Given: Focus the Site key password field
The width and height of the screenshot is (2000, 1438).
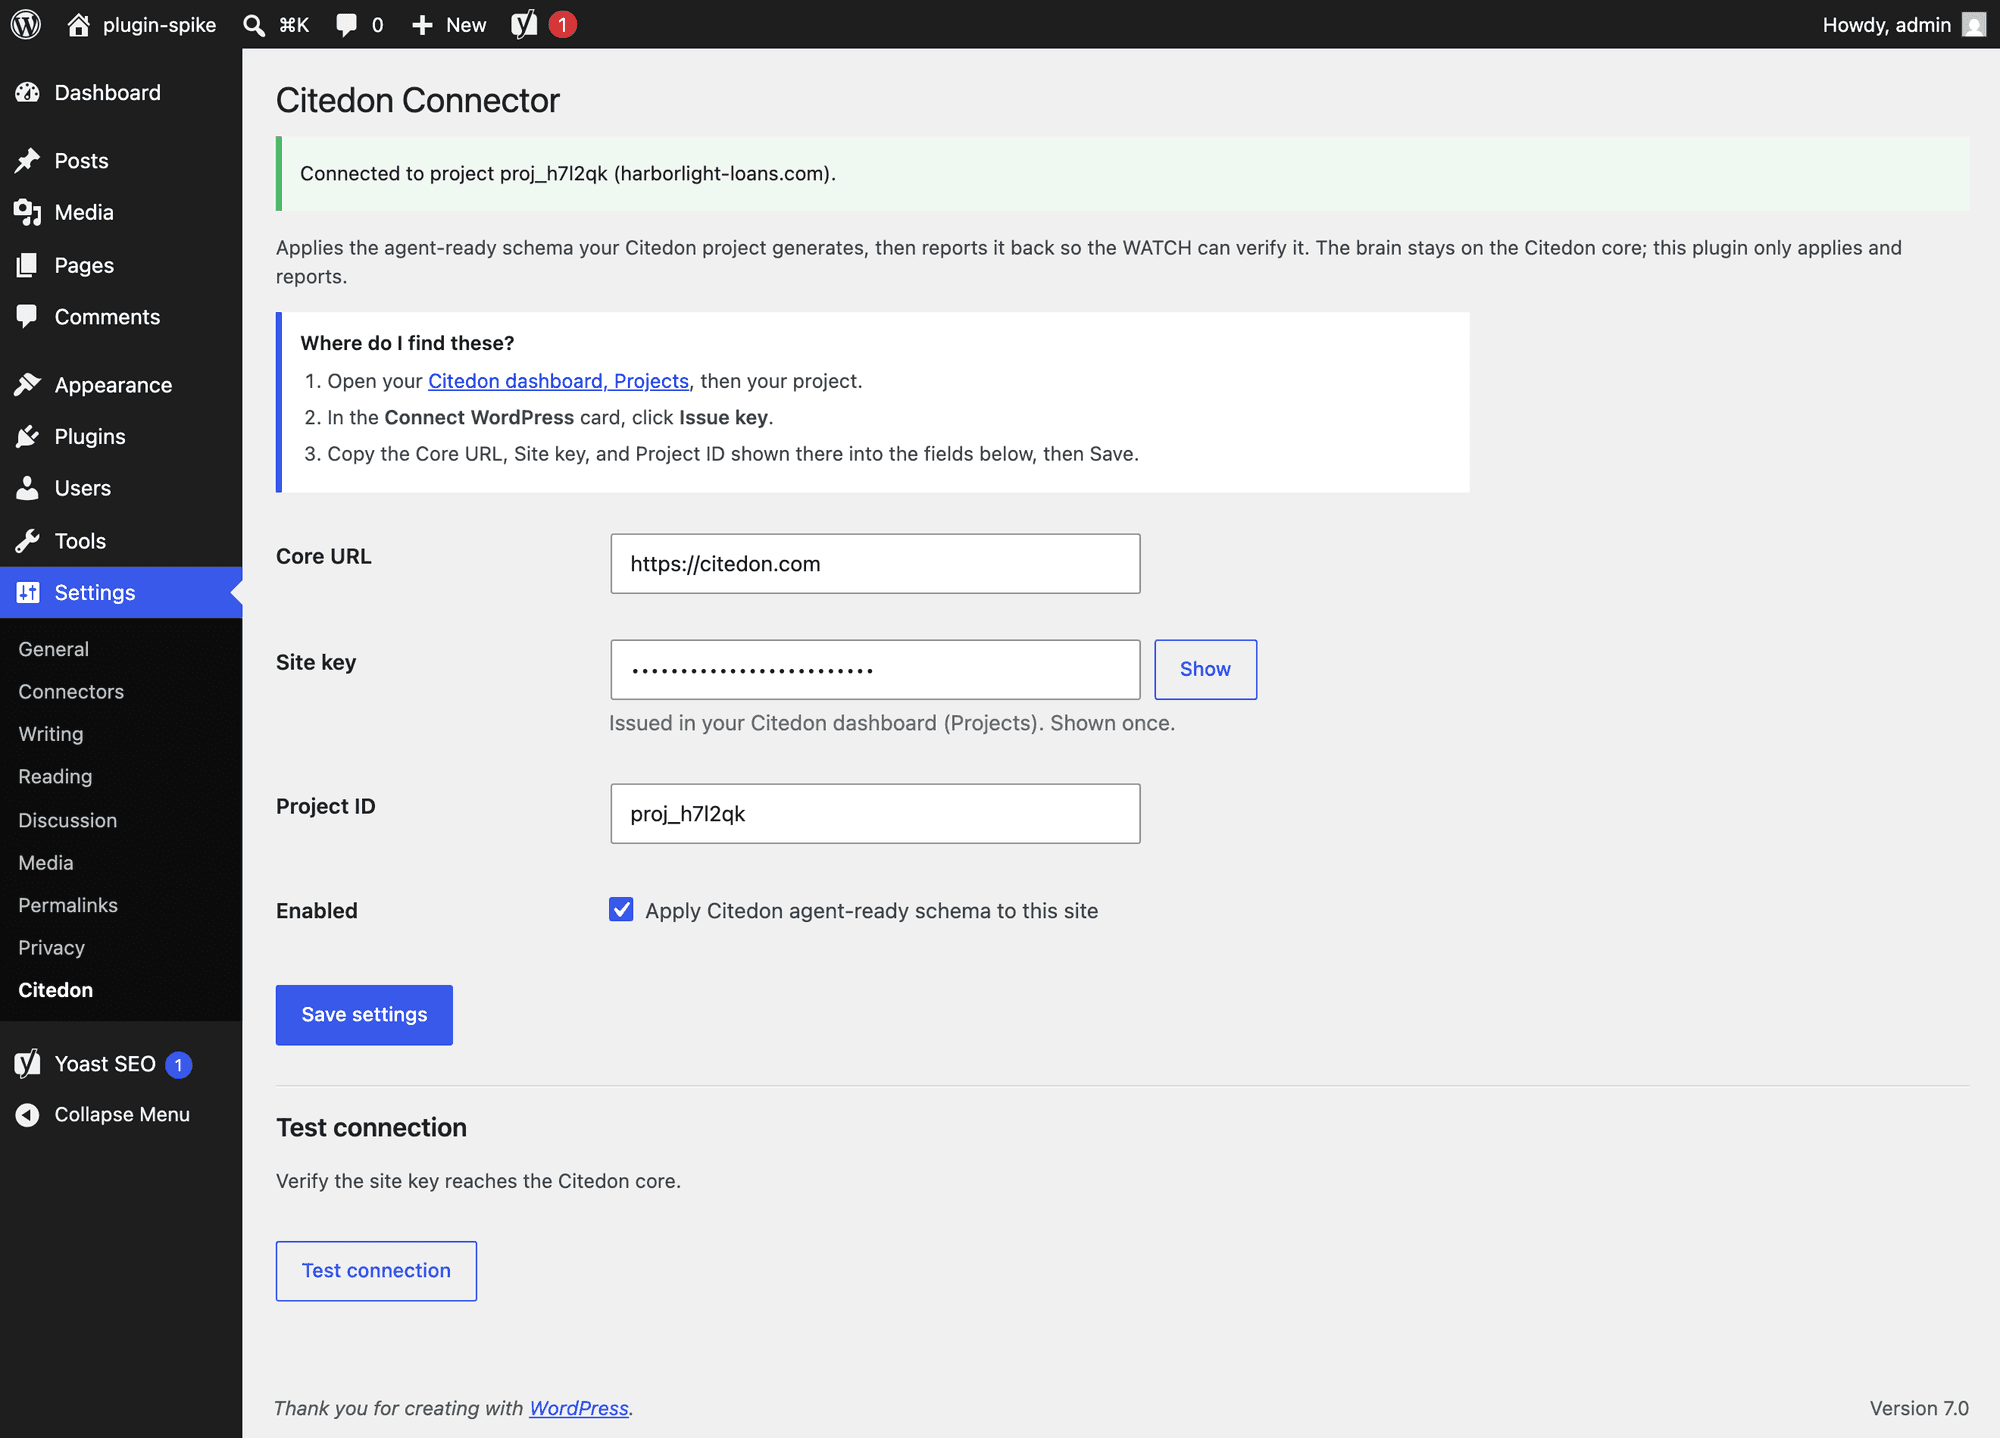Looking at the screenshot, I should click(875, 670).
